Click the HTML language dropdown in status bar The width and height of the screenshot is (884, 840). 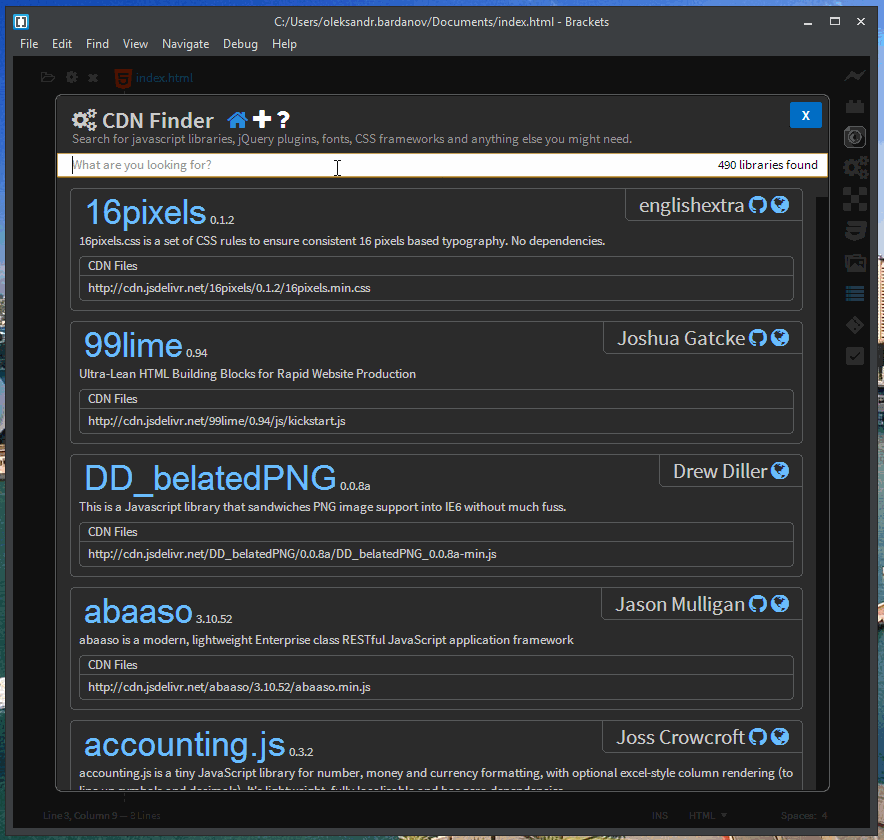point(708,816)
